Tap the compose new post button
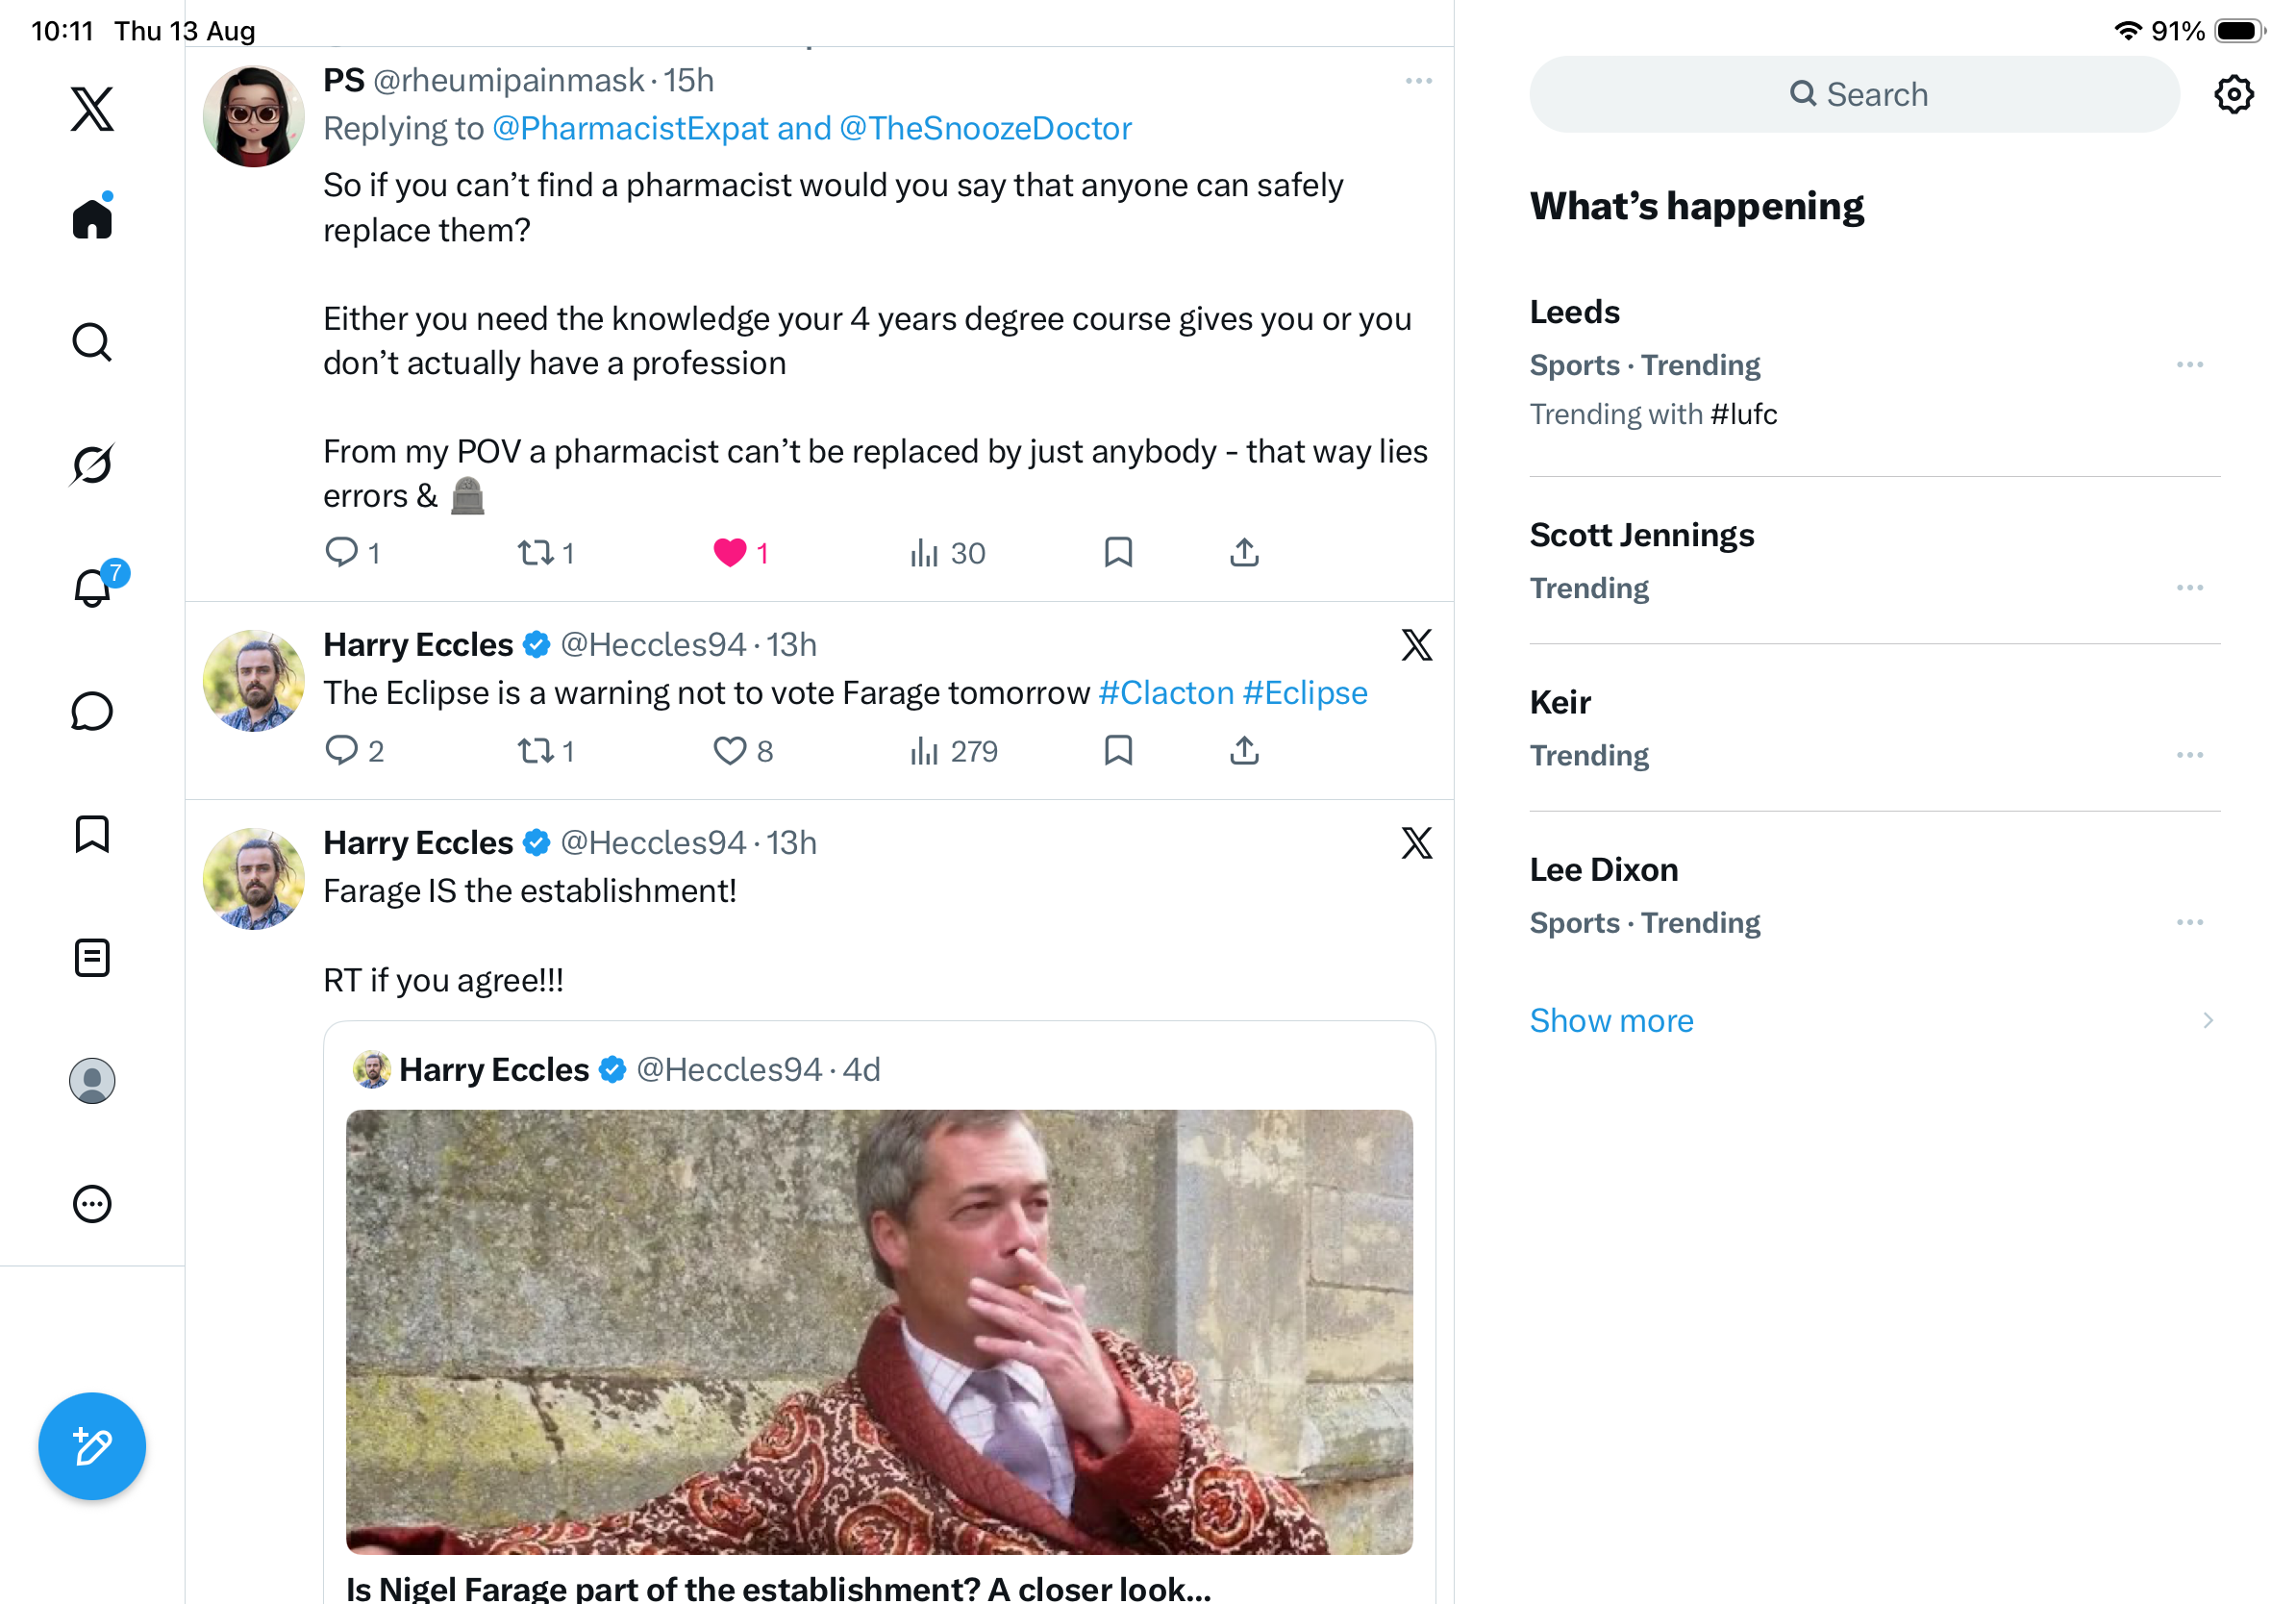This screenshot has height=1604, width=2296. (x=92, y=1446)
